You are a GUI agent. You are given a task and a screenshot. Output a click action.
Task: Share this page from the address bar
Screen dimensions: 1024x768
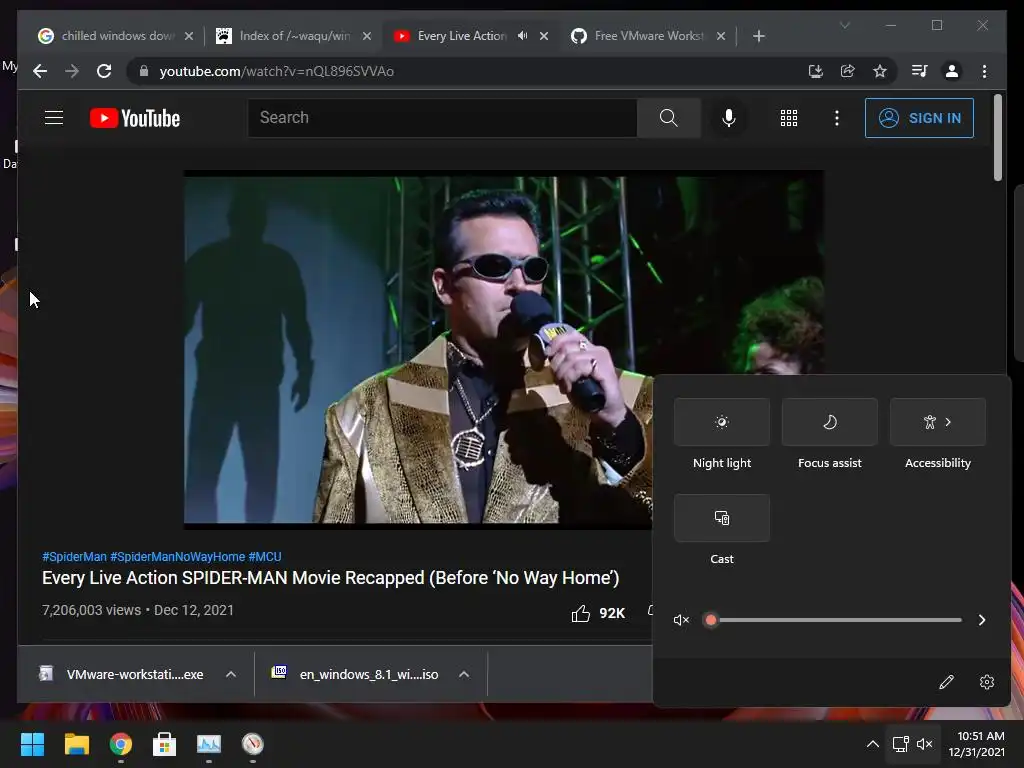[847, 71]
